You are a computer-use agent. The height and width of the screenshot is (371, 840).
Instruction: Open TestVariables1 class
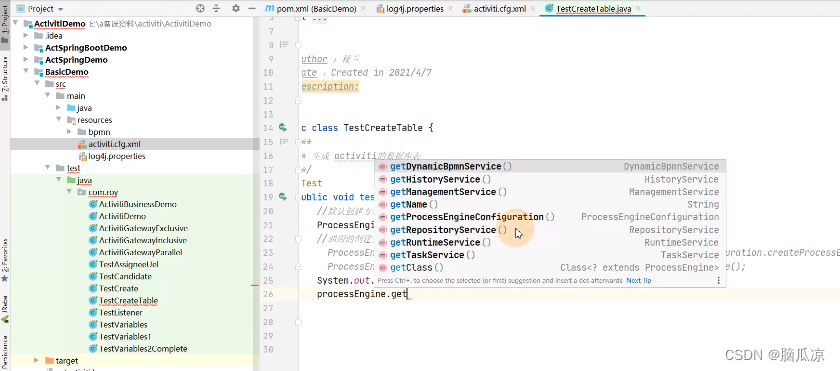pyautogui.click(x=125, y=337)
